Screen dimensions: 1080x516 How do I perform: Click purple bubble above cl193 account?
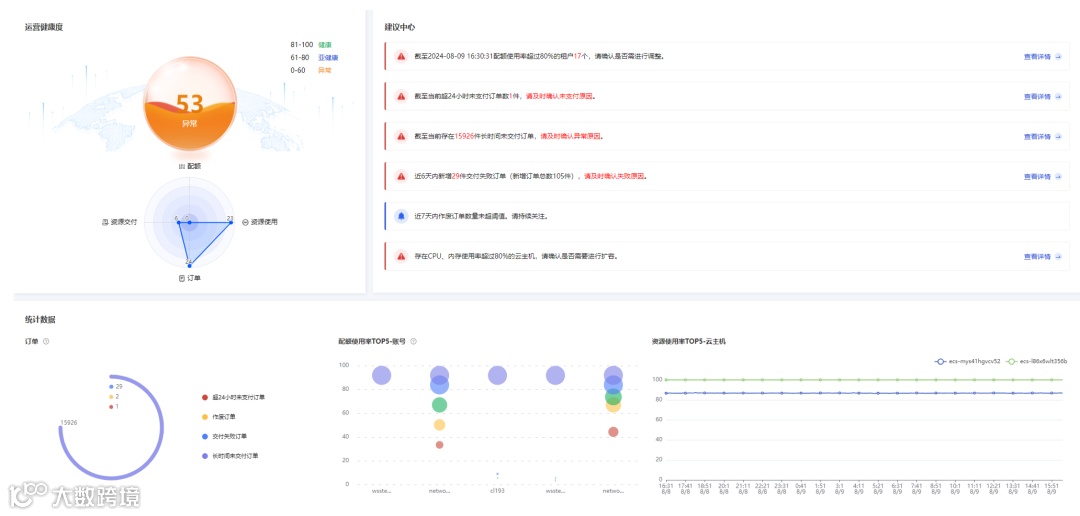tap(497, 375)
